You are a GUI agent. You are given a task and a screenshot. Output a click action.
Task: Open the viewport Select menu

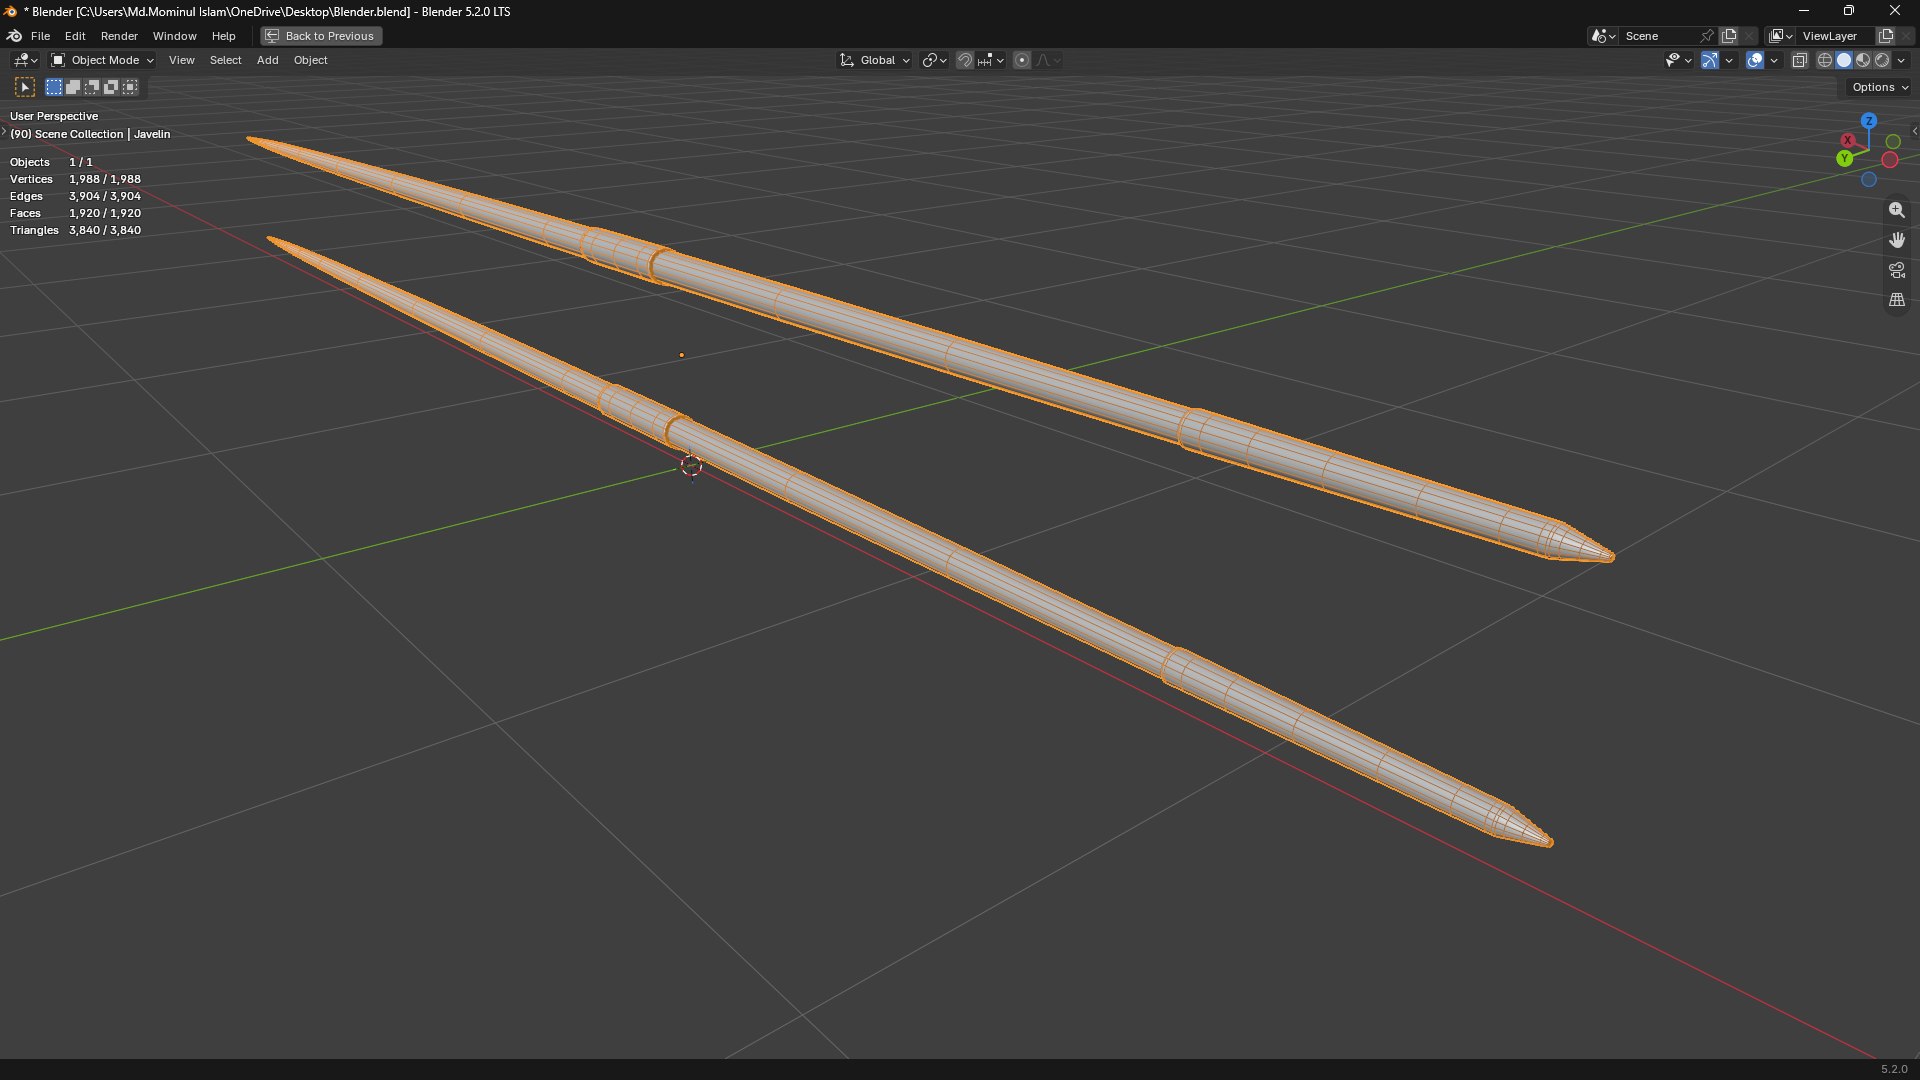point(225,60)
